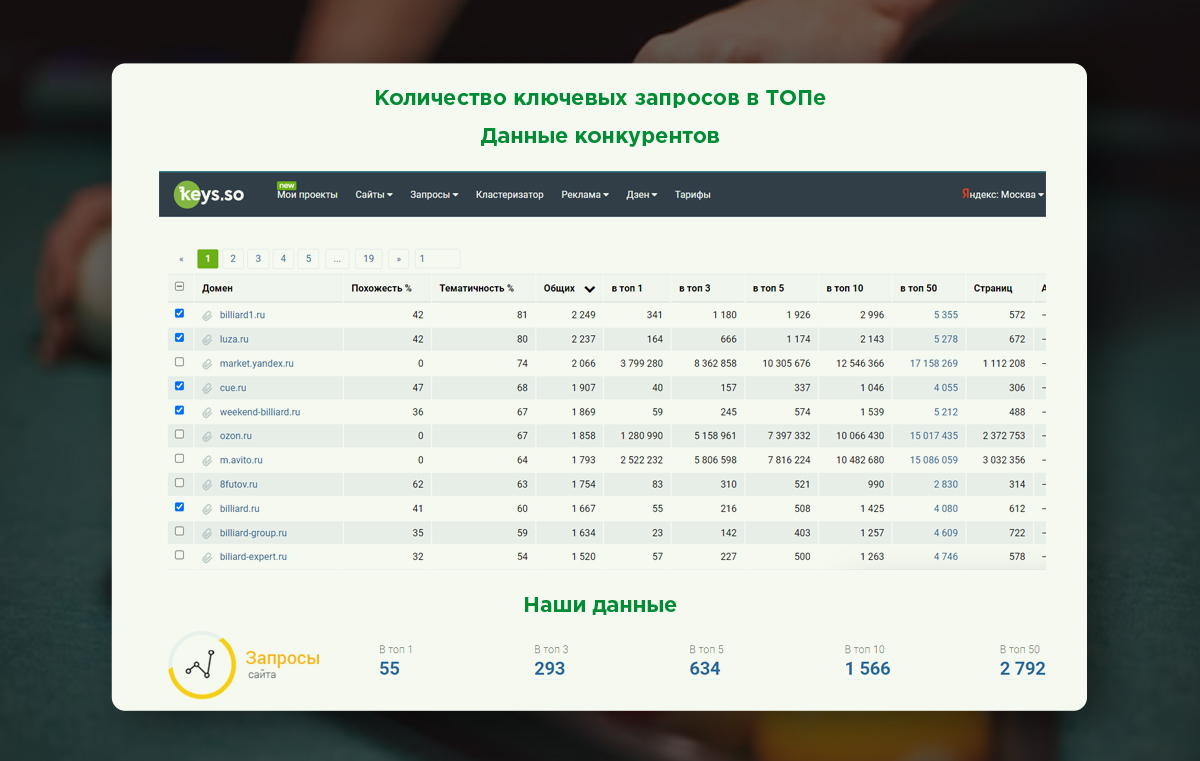Toggle the select-all checkbox in table header

[180, 287]
